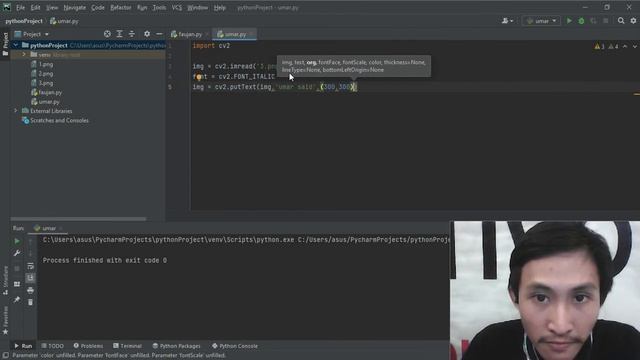This screenshot has height=360, width=640.
Task: Toggle the Structure tool window stripe
Action: [x=5, y=280]
